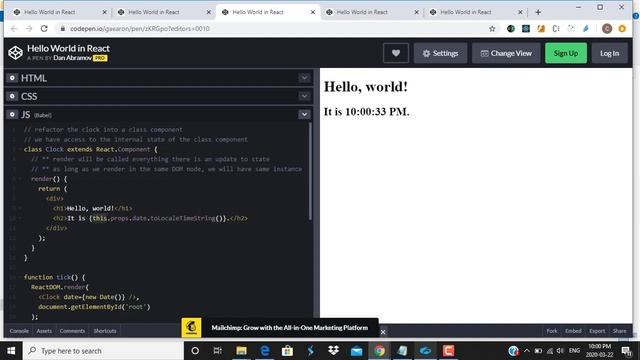The height and width of the screenshot is (360, 640).
Task: Fork this pen
Action: point(552,331)
